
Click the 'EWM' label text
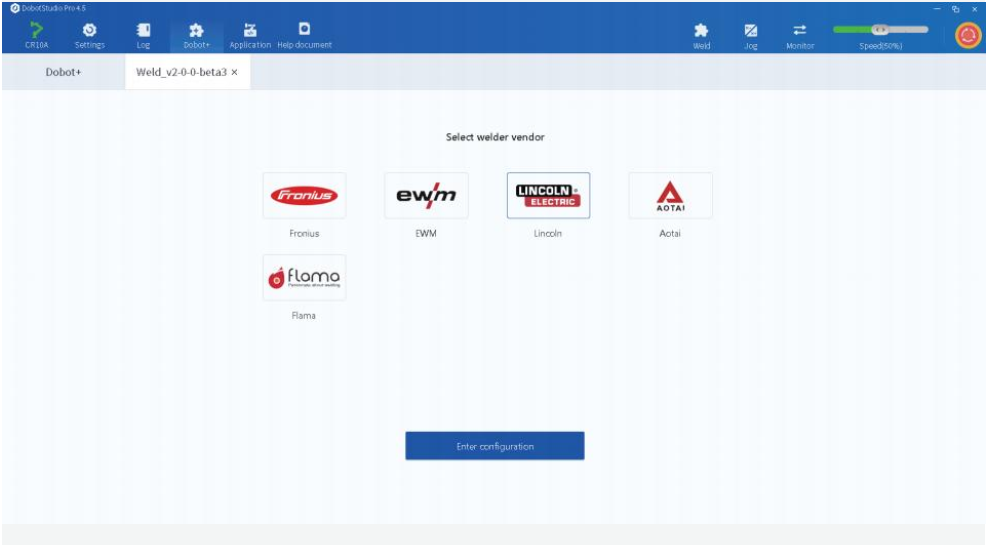click(426, 233)
